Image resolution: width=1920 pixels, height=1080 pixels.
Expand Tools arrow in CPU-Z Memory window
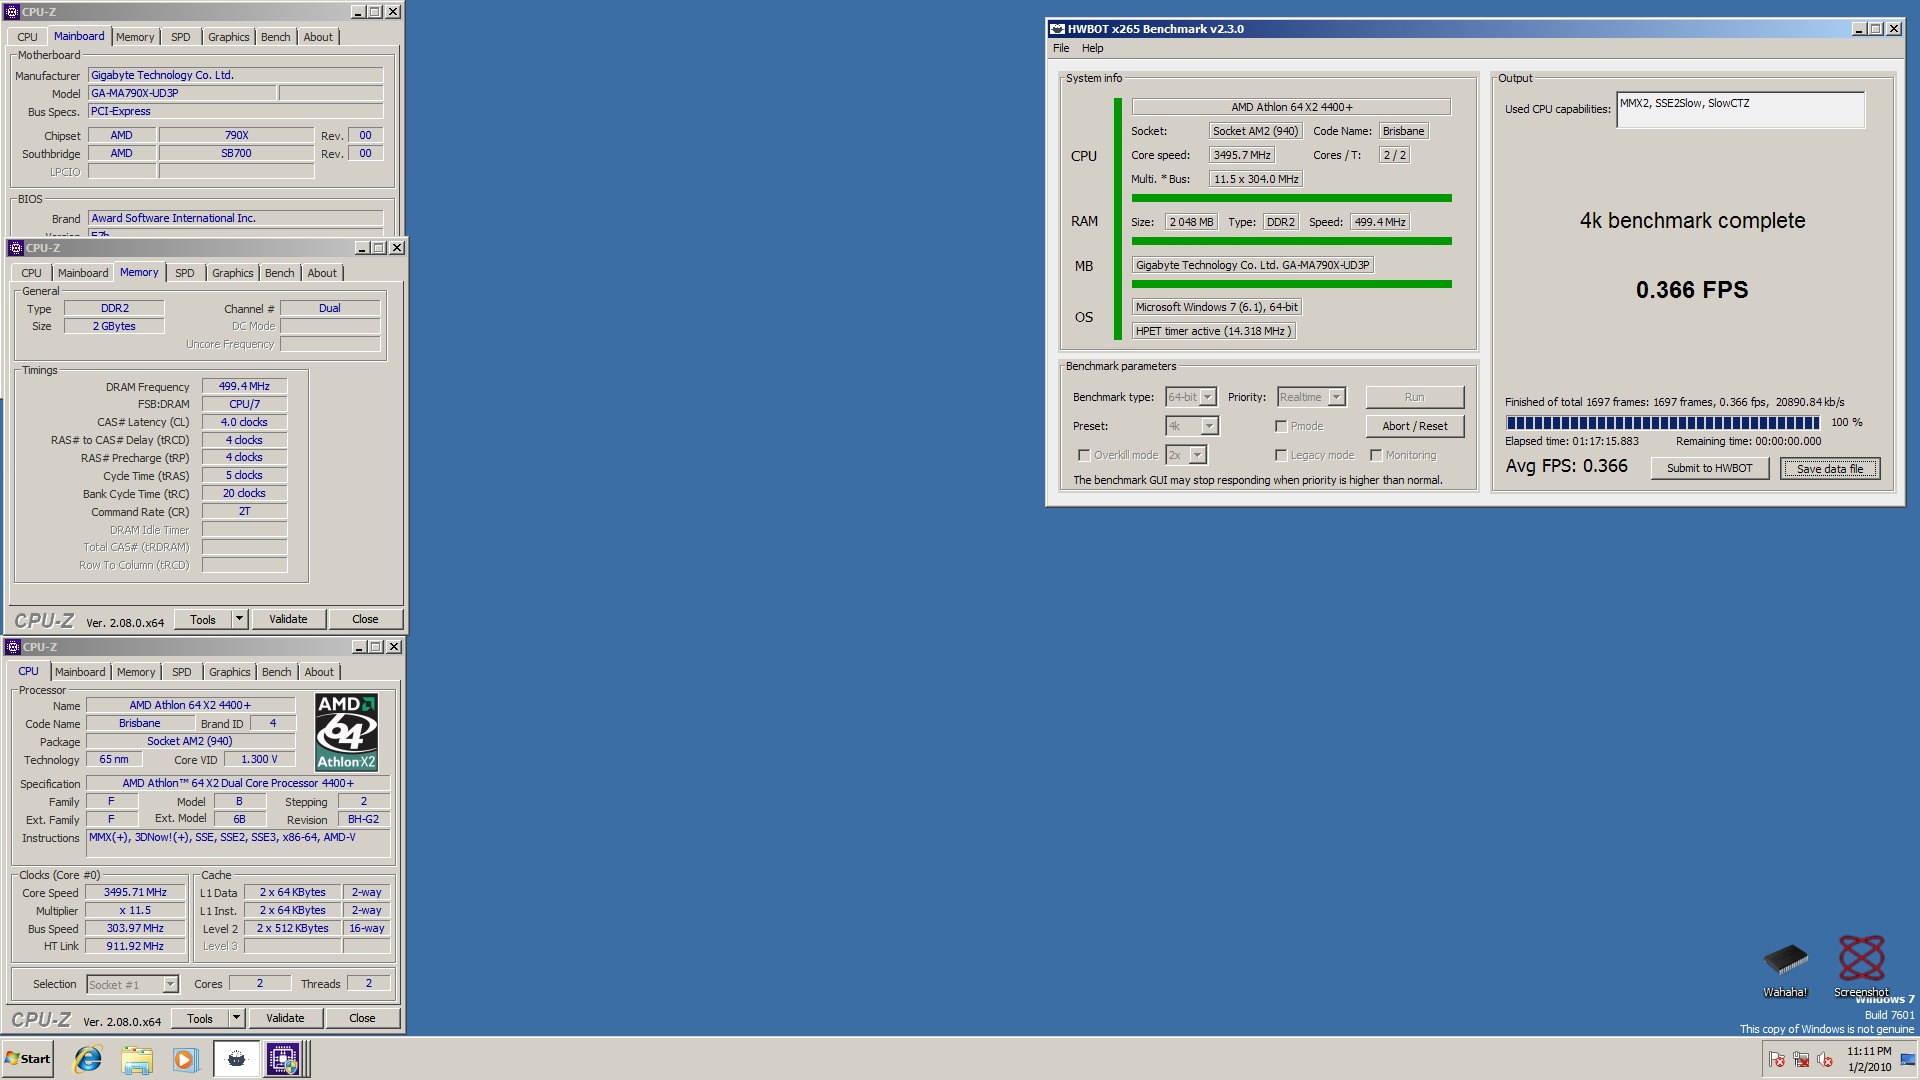point(239,619)
